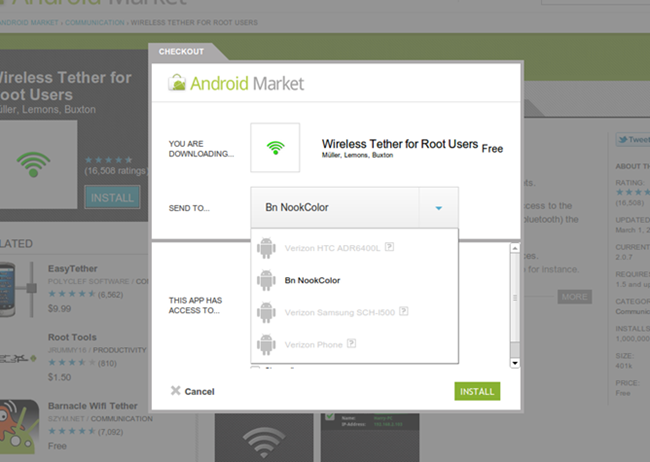The width and height of the screenshot is (650, 462).
Task: Click Android robot icon beside Verizon Samsung SCH-I500
Action: point(266,312)
